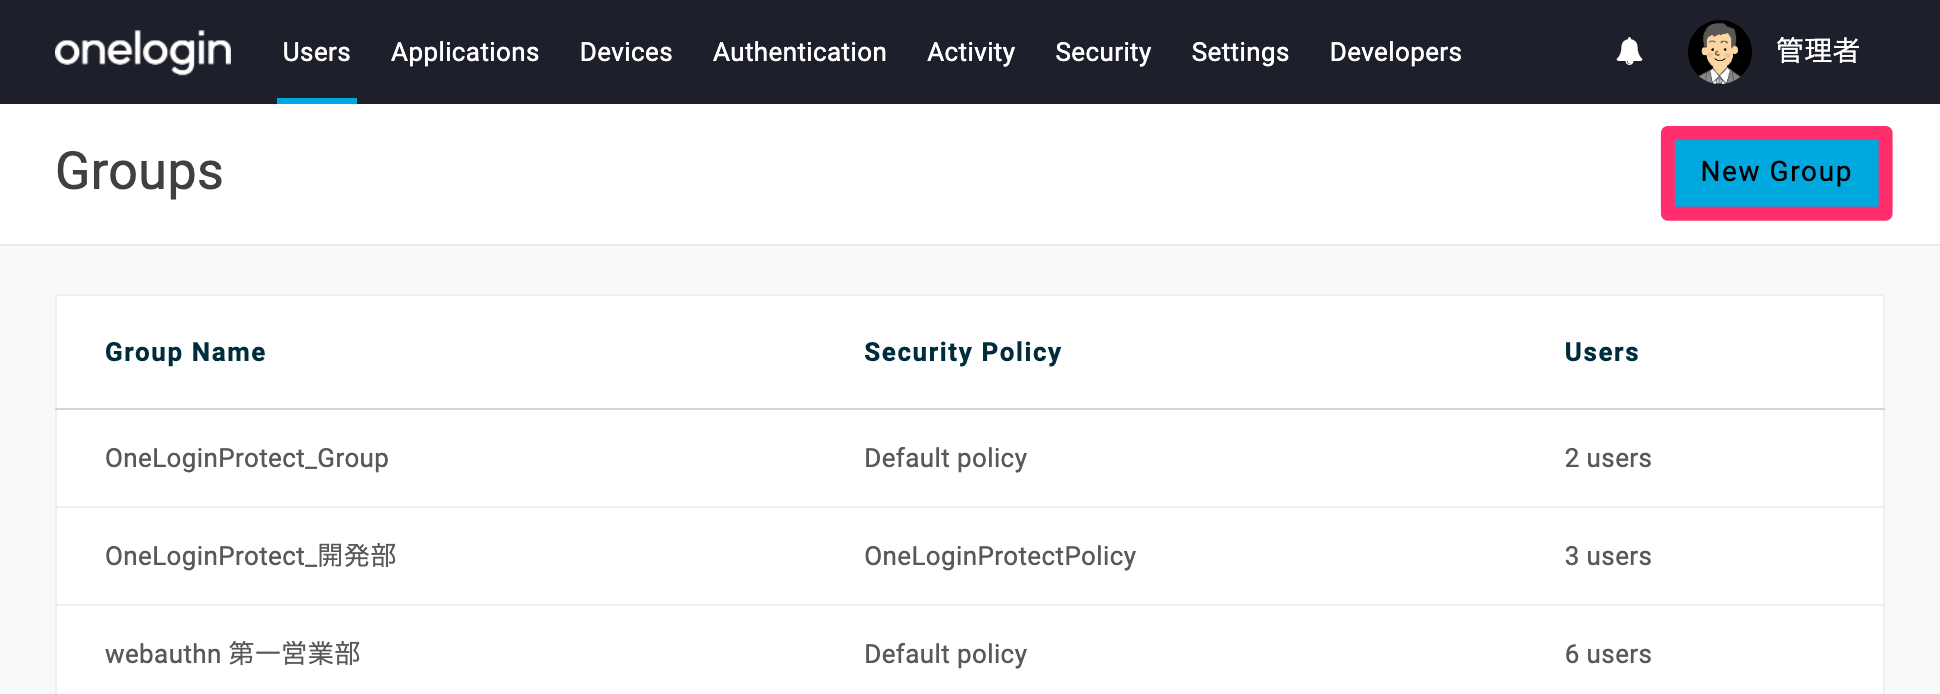This screenshot has height=694, width=1940.
Task: Open the Applications menu
Action: (x=465, y=52)
